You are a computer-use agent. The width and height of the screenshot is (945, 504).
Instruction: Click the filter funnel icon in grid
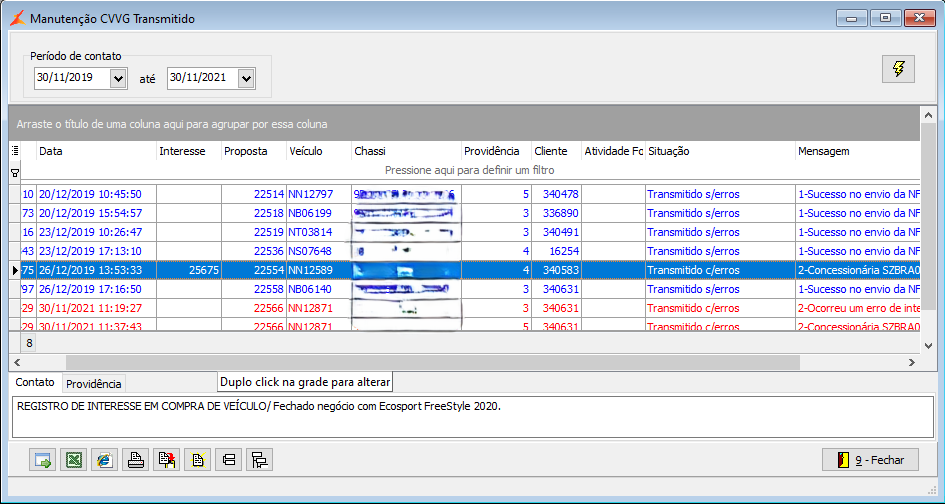(15, 172)
